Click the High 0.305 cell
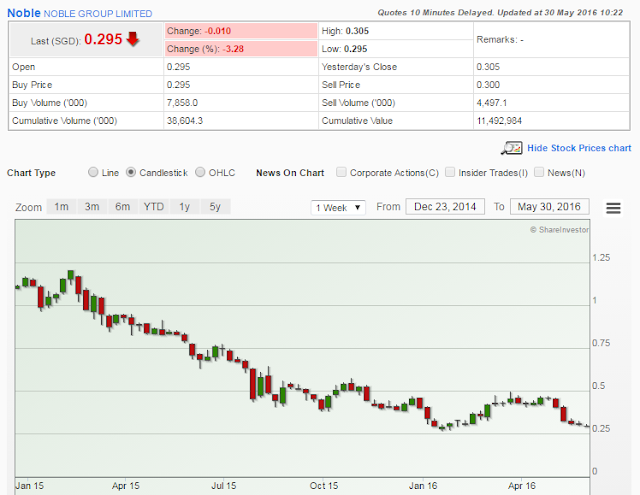This screenshot has height=495, width=640. 396,31
